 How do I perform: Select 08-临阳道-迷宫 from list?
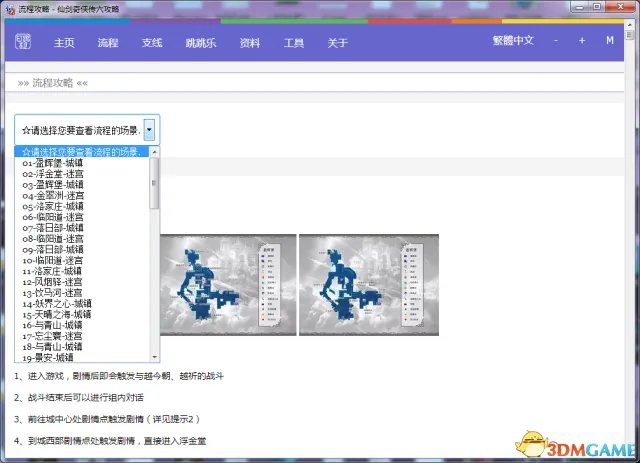tap(82, 239)
